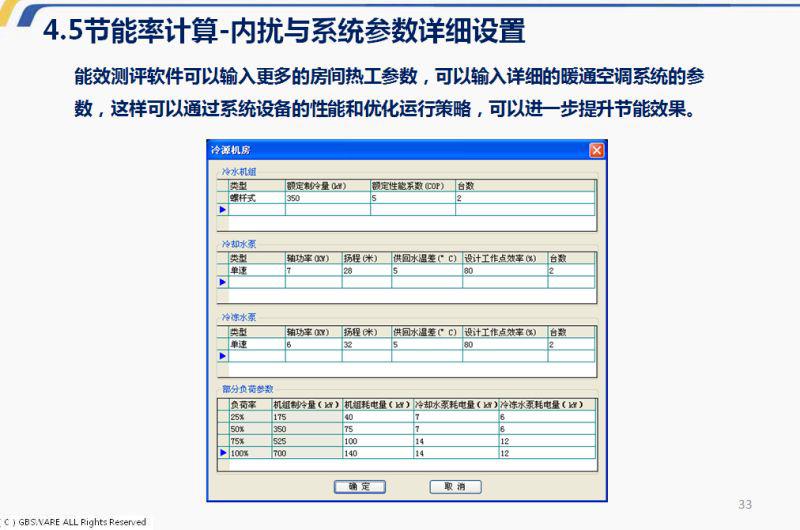Close the 冷源机房 dialog with the red X
Image resolution: width=800 pixels, height=530 pixels.
596,150
